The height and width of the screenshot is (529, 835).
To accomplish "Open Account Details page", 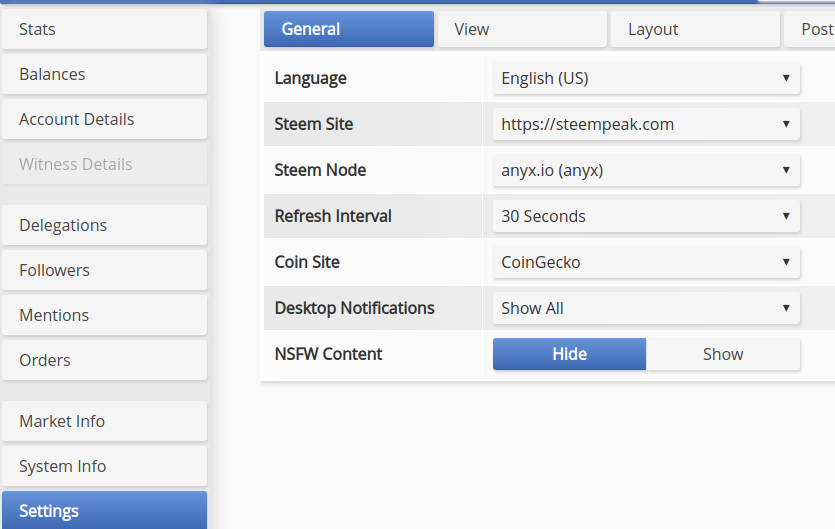I will (x=104, y=119).
